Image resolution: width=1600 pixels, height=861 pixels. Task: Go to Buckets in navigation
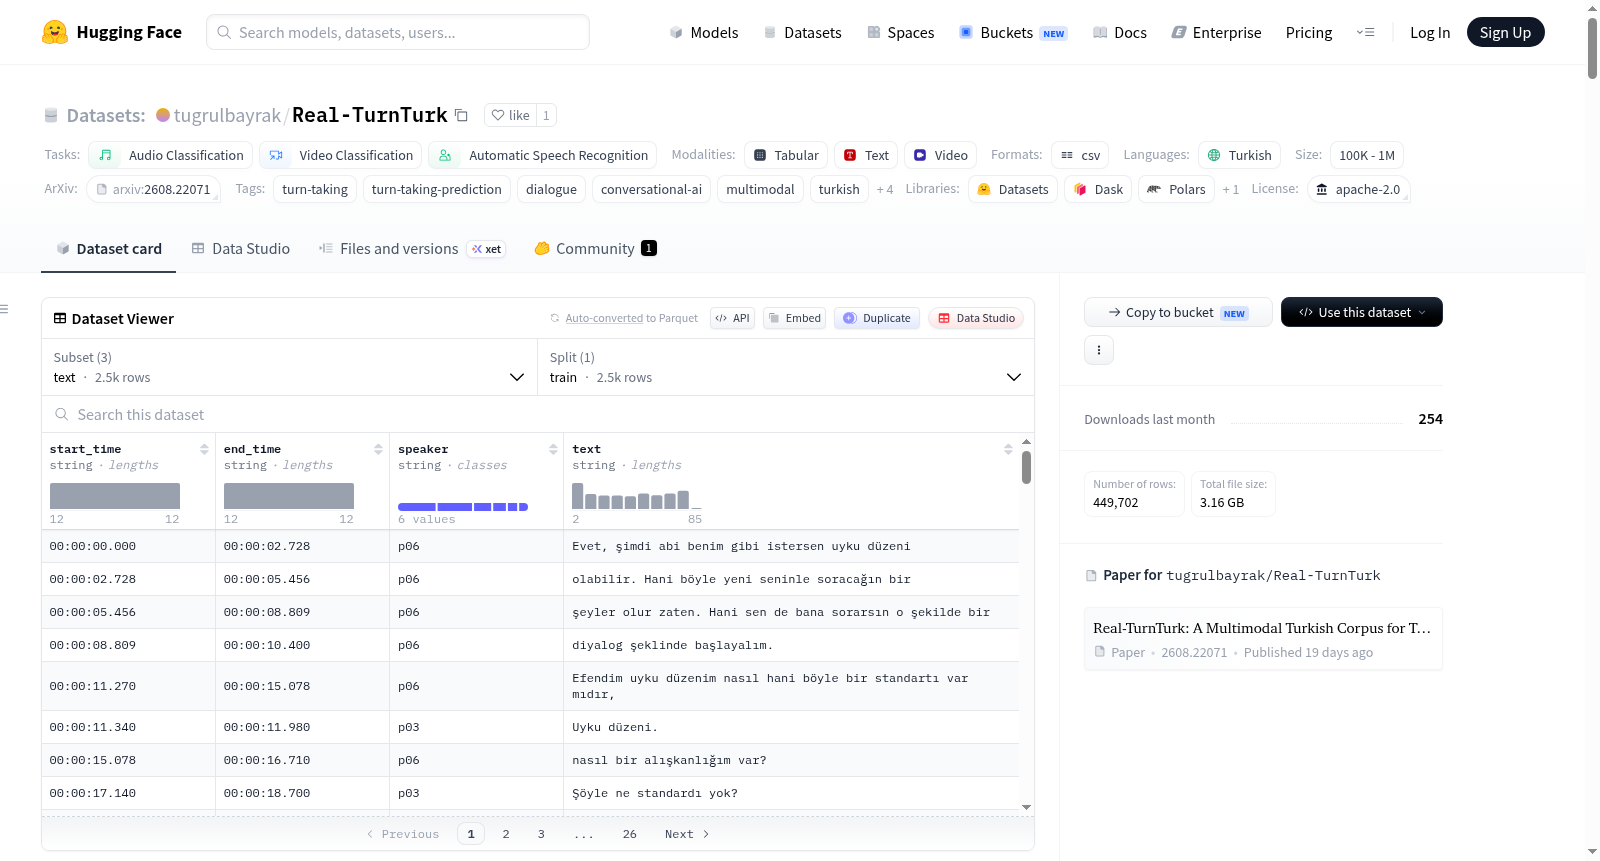click(1013, 32)
